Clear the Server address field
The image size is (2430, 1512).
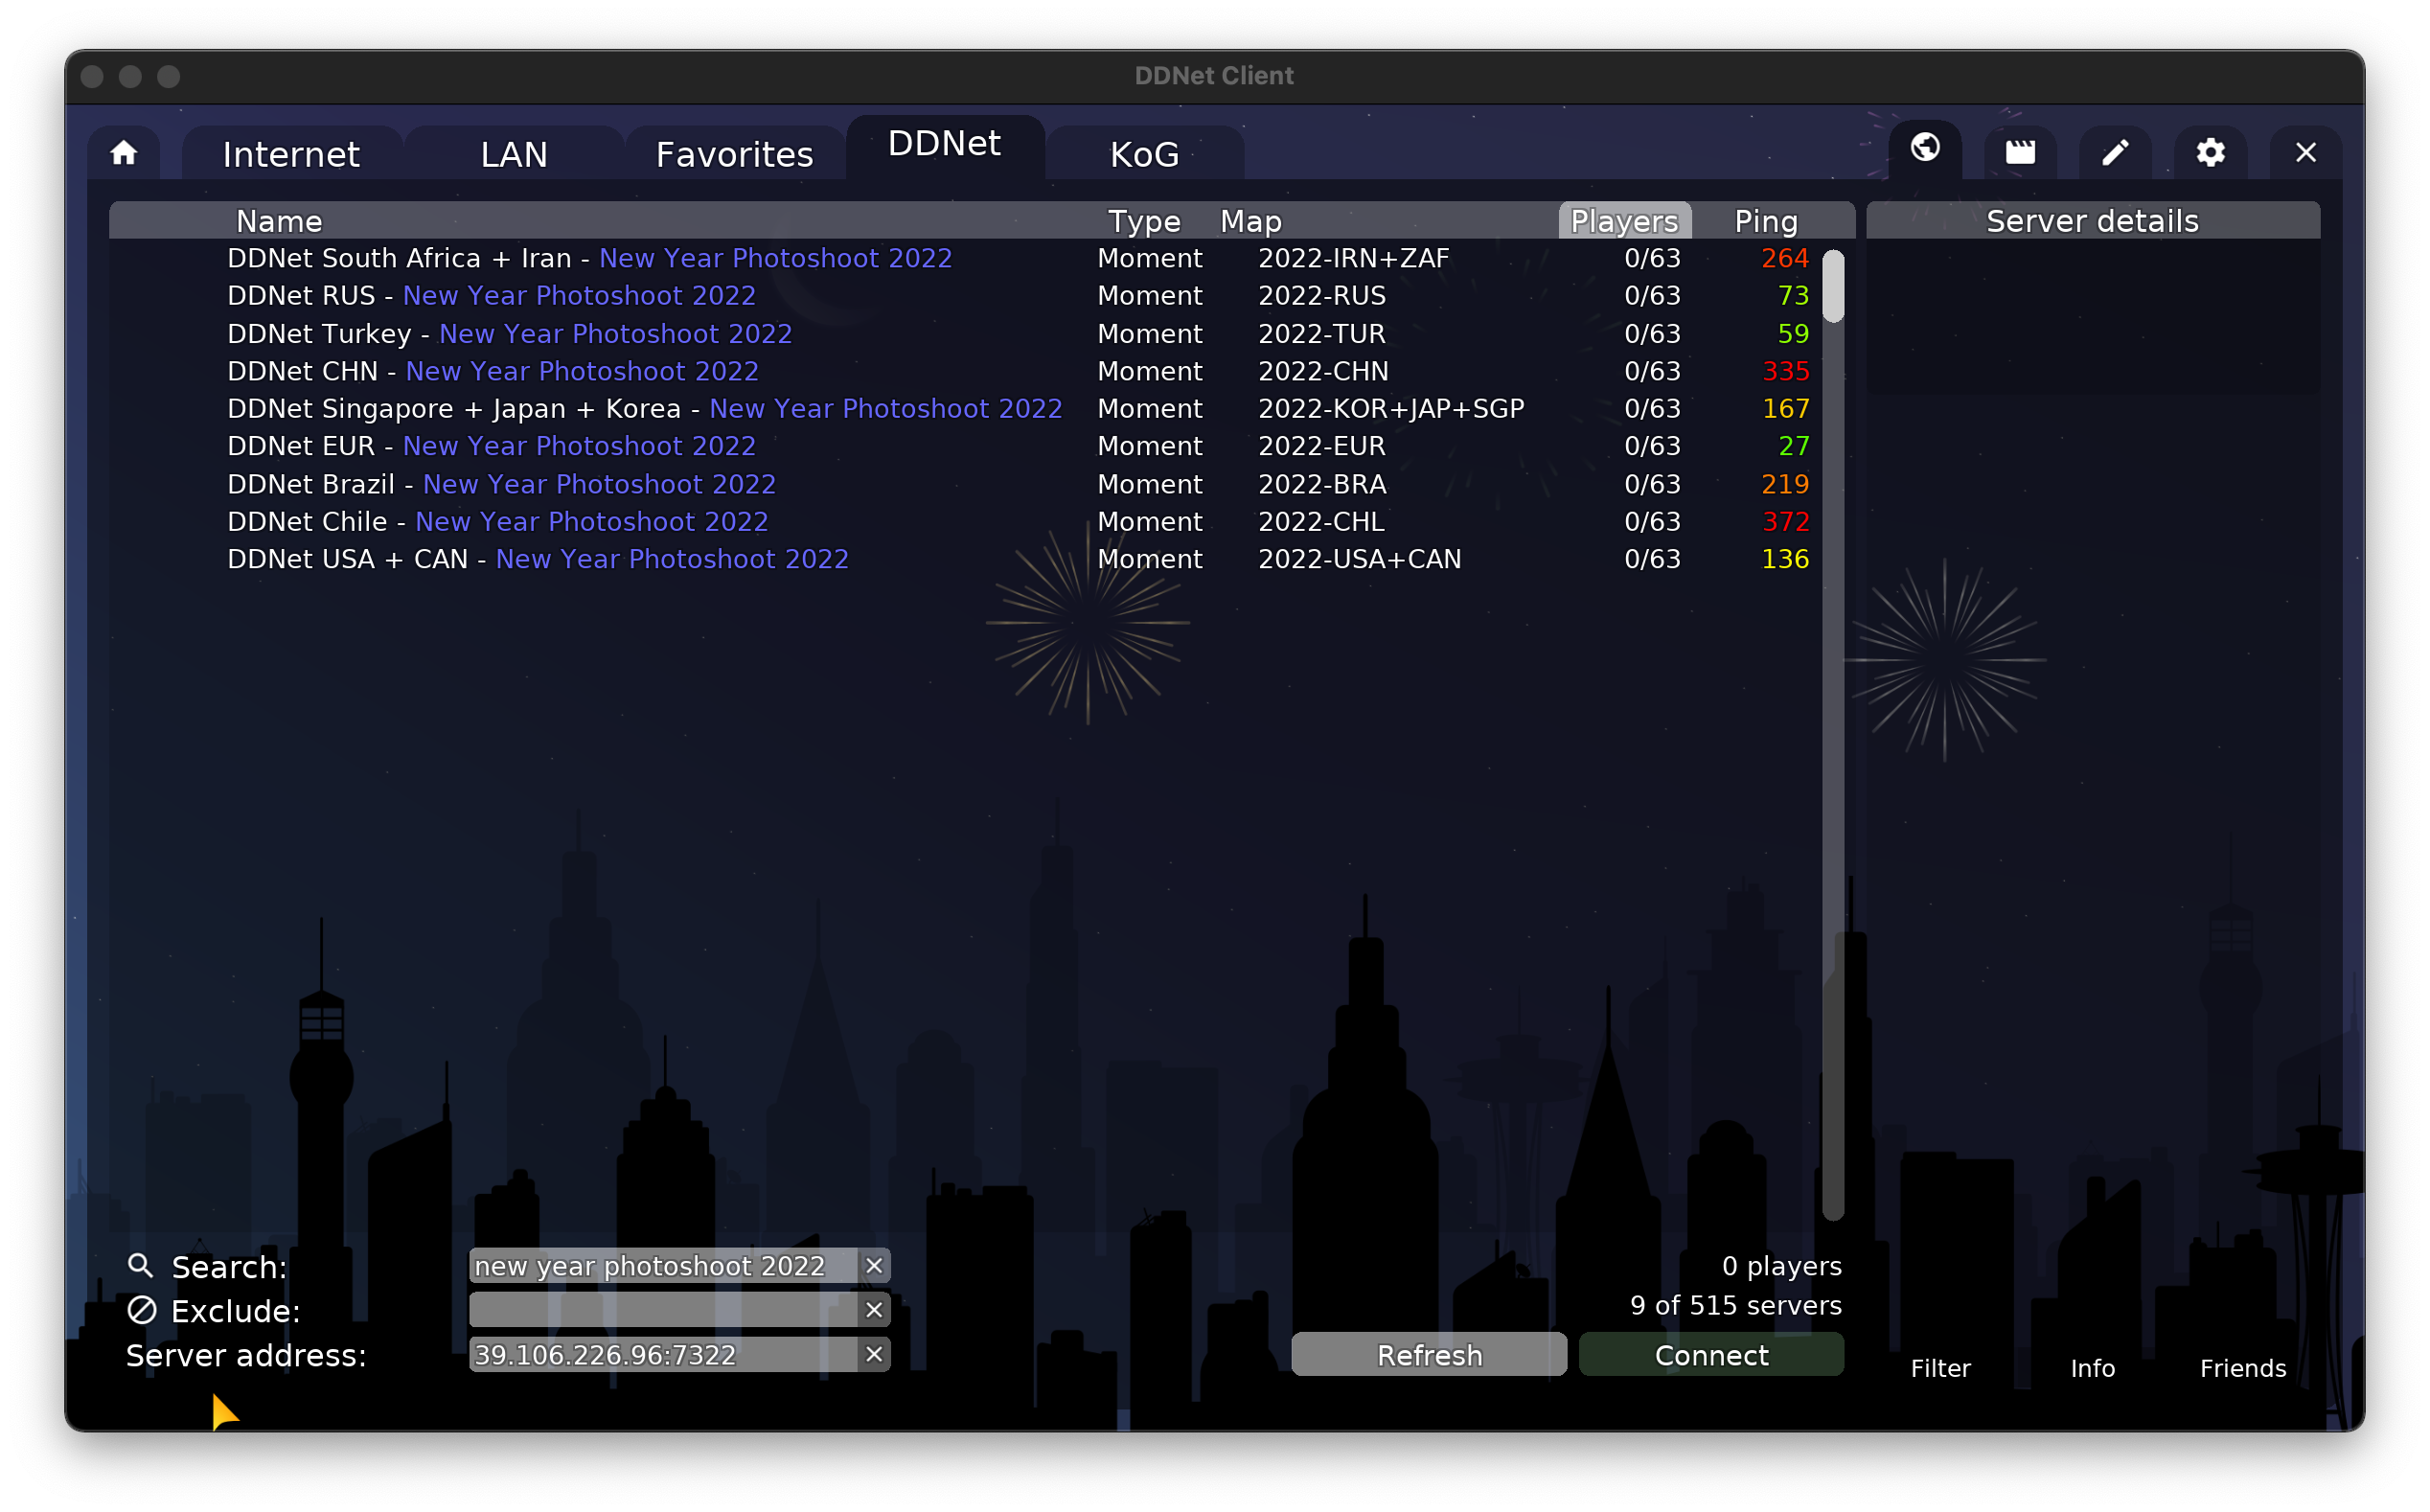point(874,1354)
